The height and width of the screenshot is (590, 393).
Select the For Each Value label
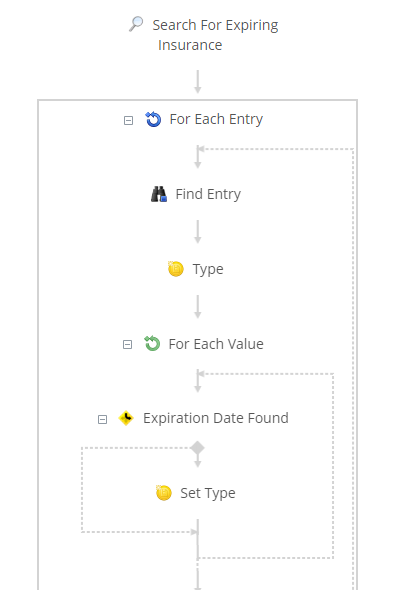(216, 344)
